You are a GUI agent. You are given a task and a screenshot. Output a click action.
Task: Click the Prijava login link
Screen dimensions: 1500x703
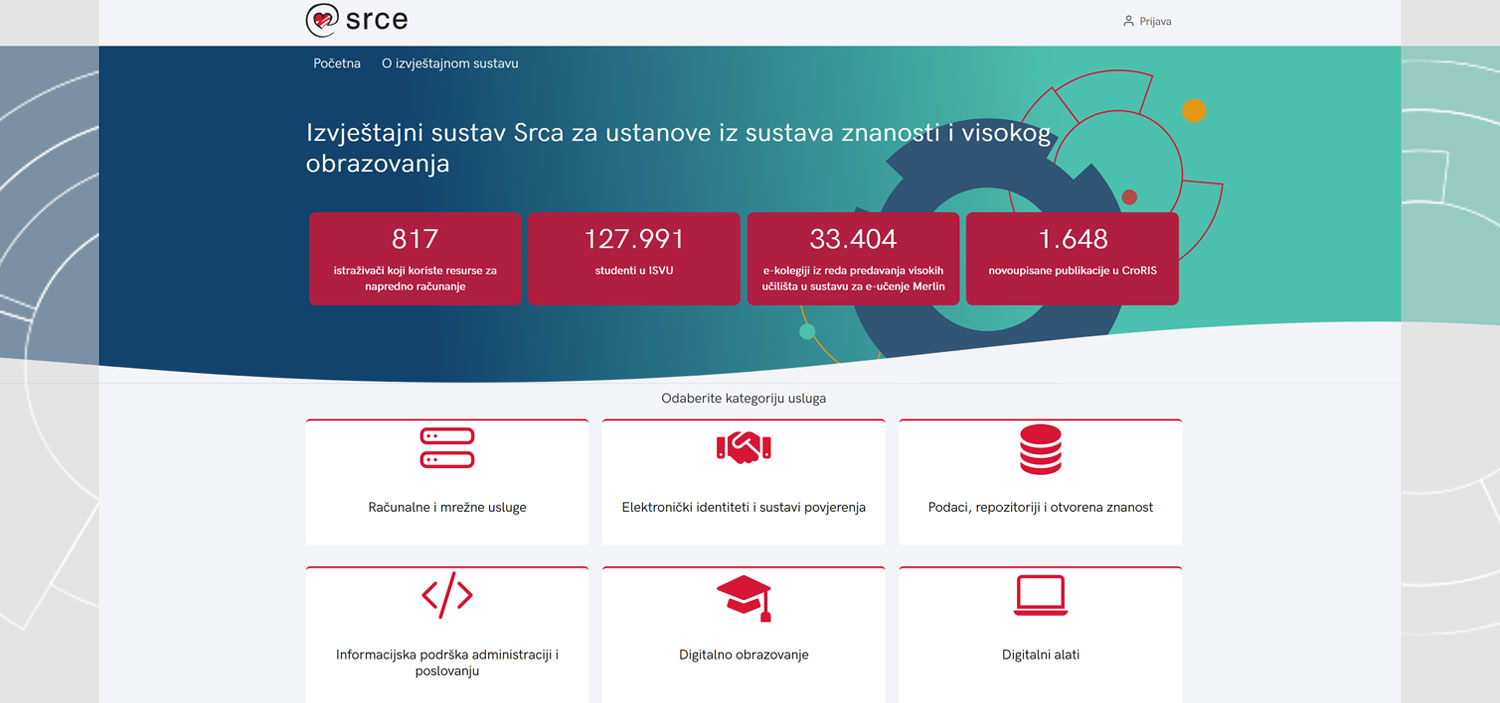1155,21
